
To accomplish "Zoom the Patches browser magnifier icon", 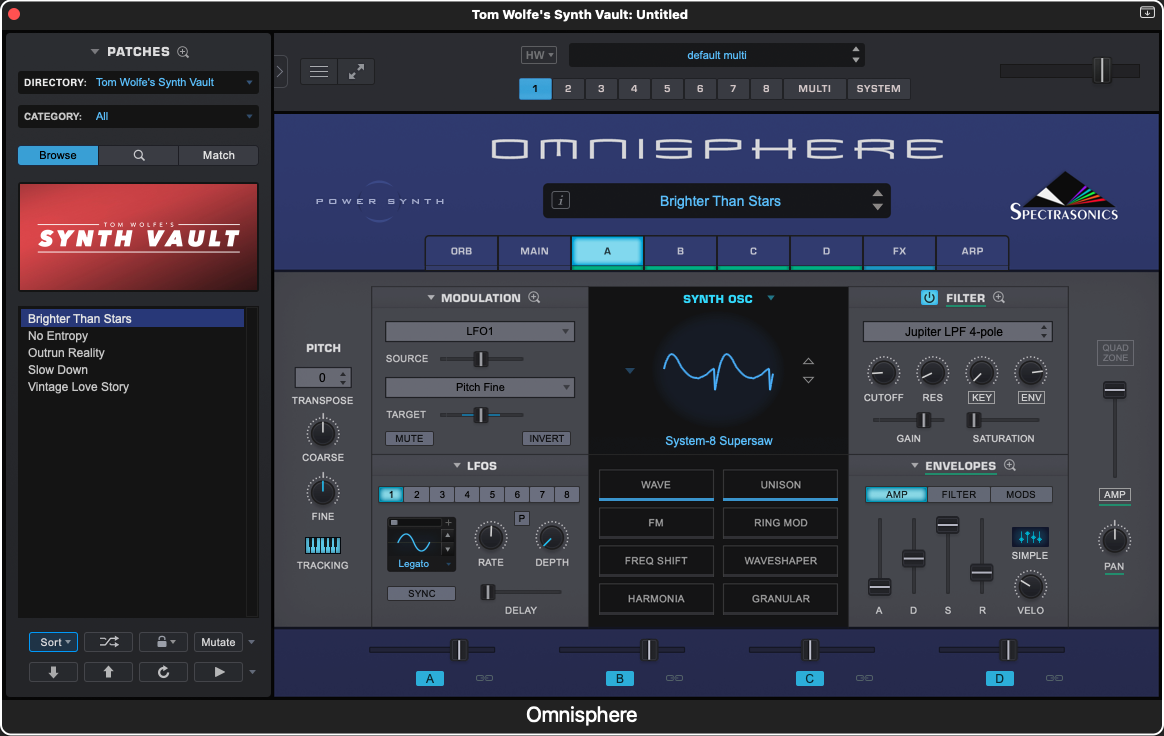I will click(183, 52).
